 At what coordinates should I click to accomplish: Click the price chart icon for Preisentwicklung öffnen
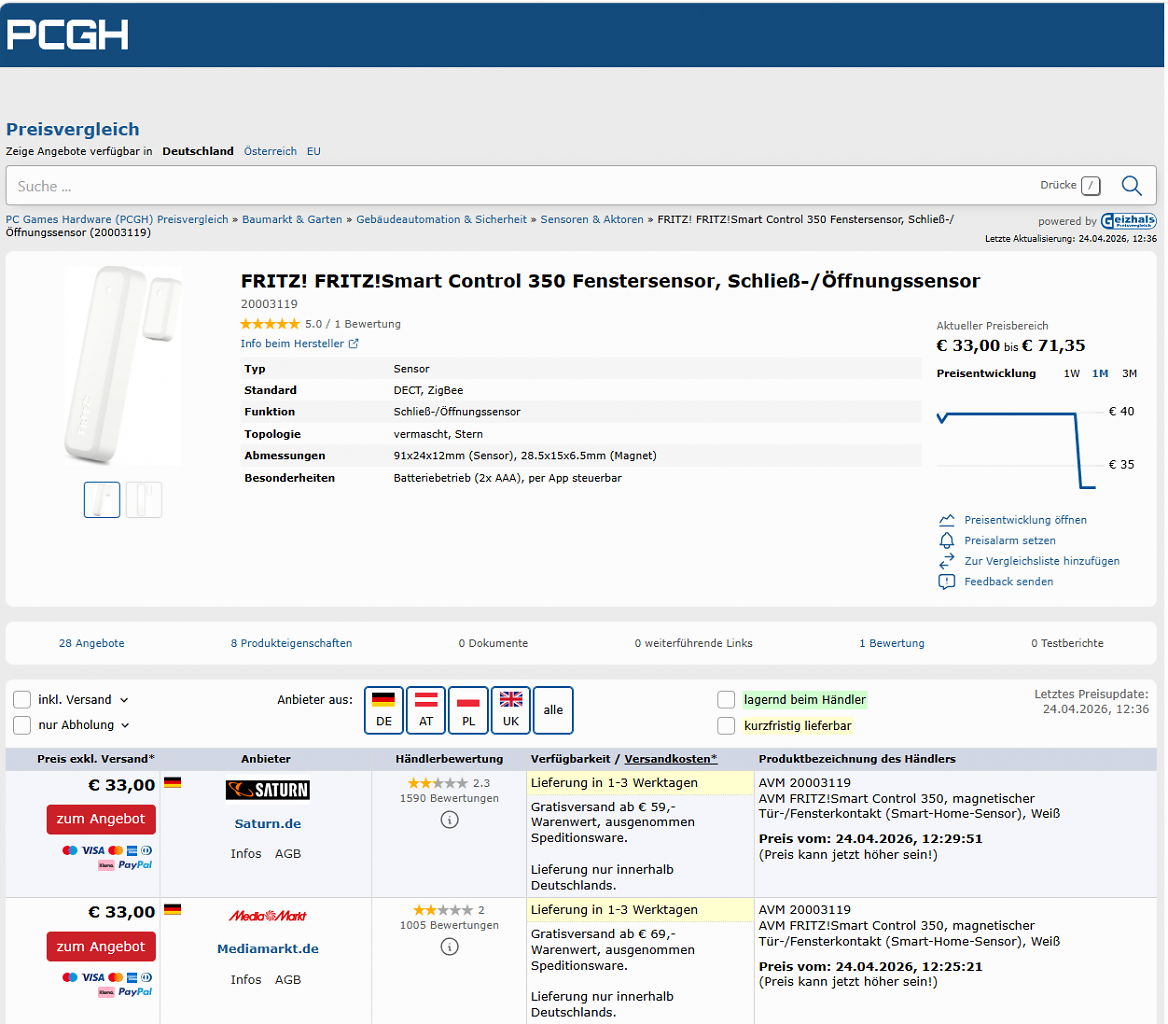click(946, 520)
